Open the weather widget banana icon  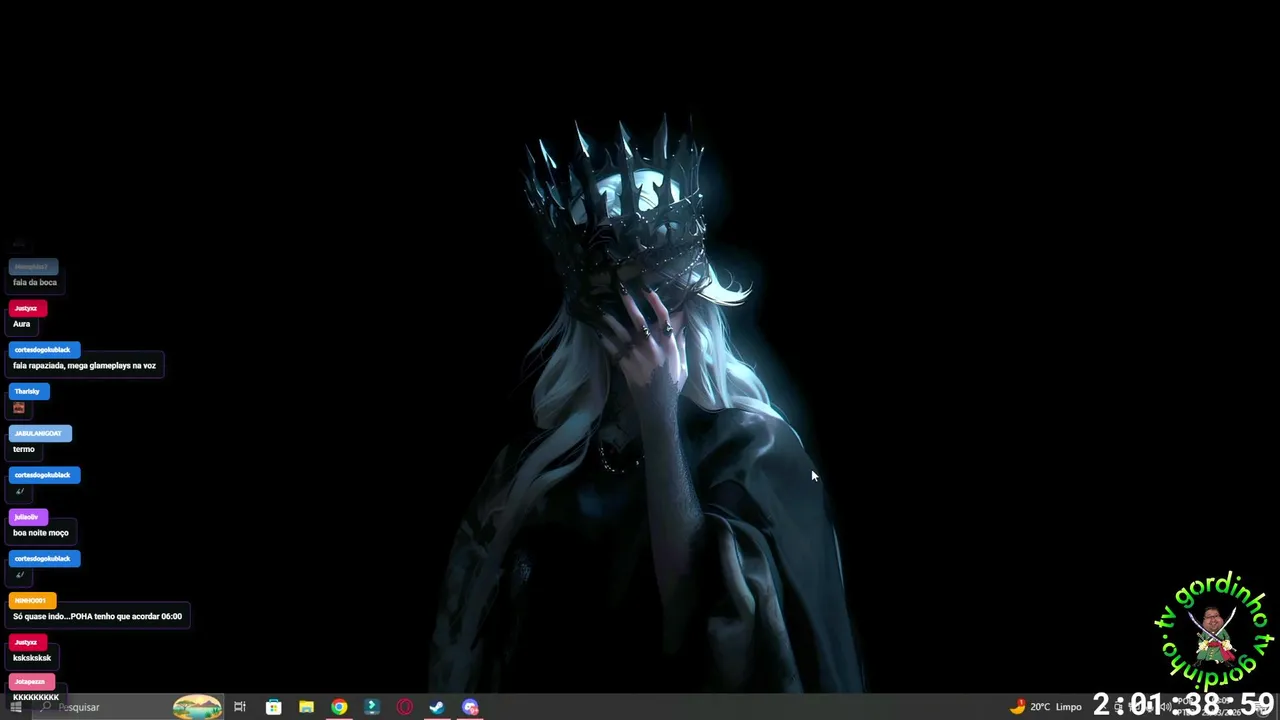[1018, 706]
